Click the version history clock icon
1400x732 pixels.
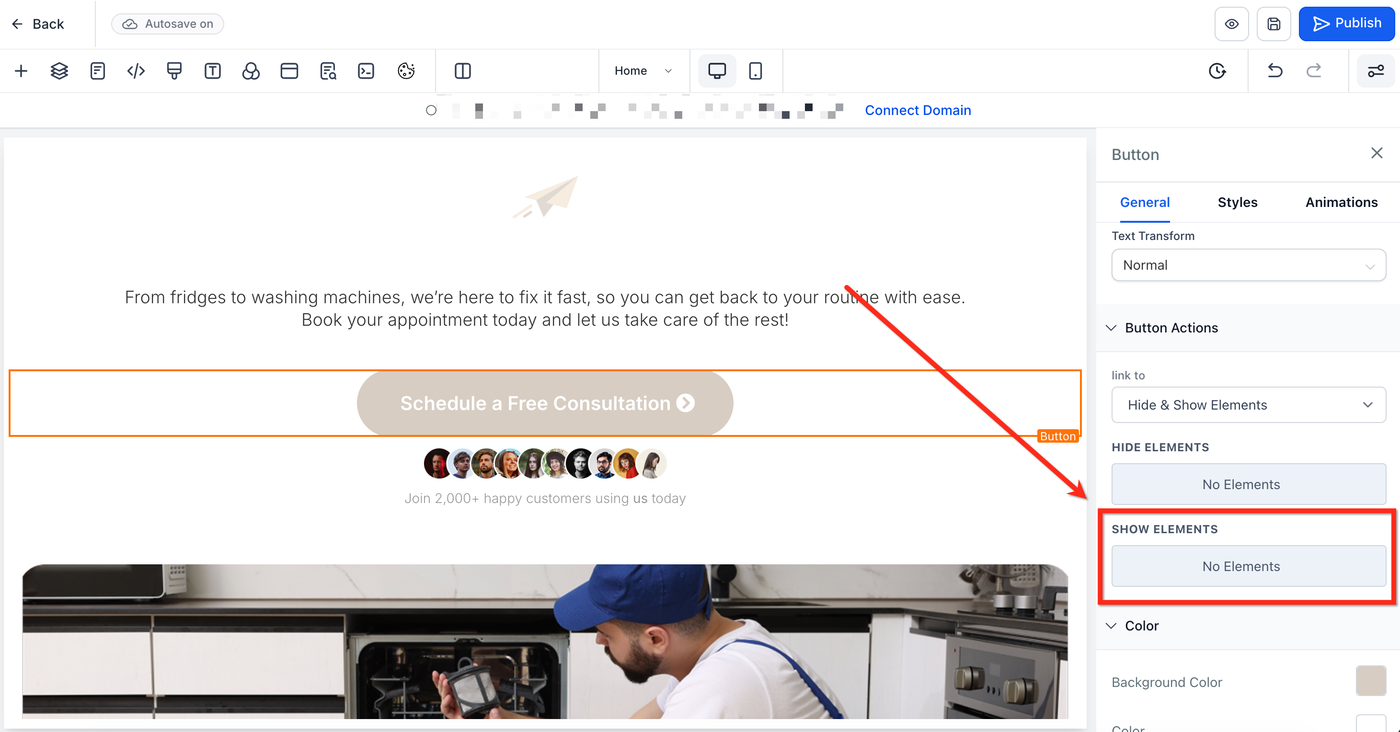coord(1217,71)
